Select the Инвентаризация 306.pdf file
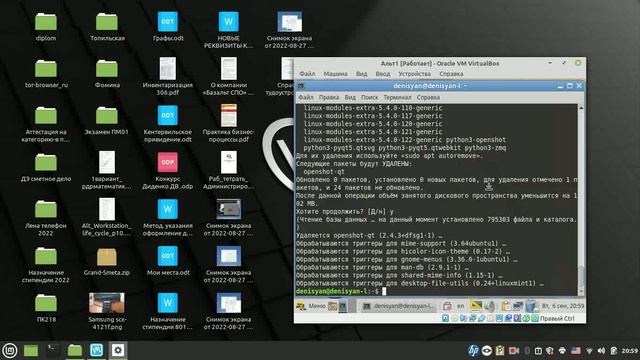Screen dimensions: 640x360 pyautogui.click(x=168, y=69)
